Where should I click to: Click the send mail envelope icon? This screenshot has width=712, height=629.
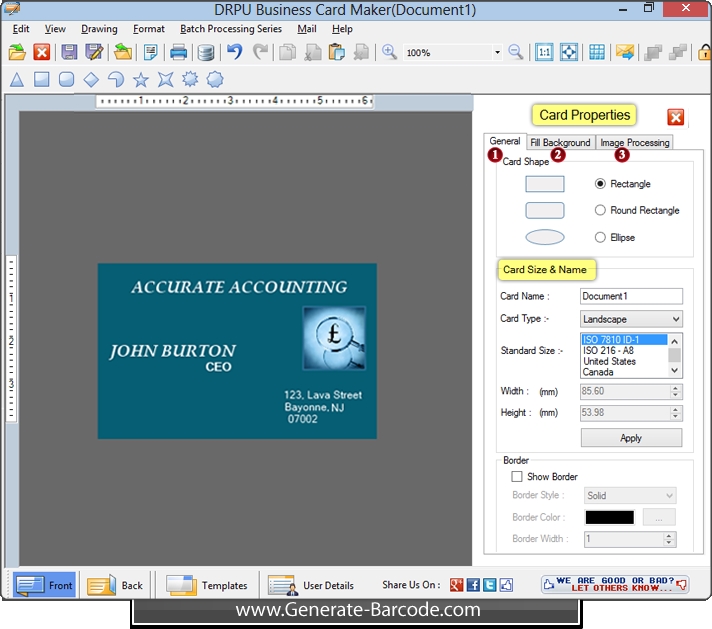625,52
